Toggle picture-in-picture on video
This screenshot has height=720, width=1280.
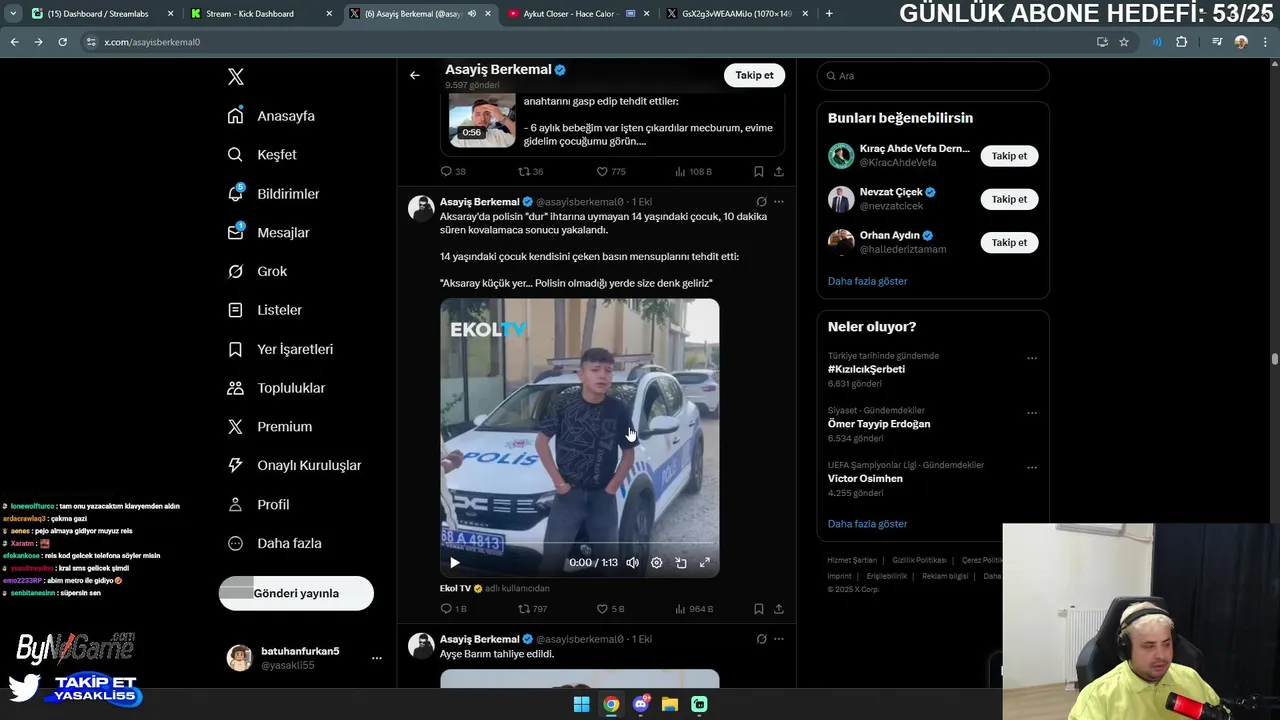coord(681,563)
